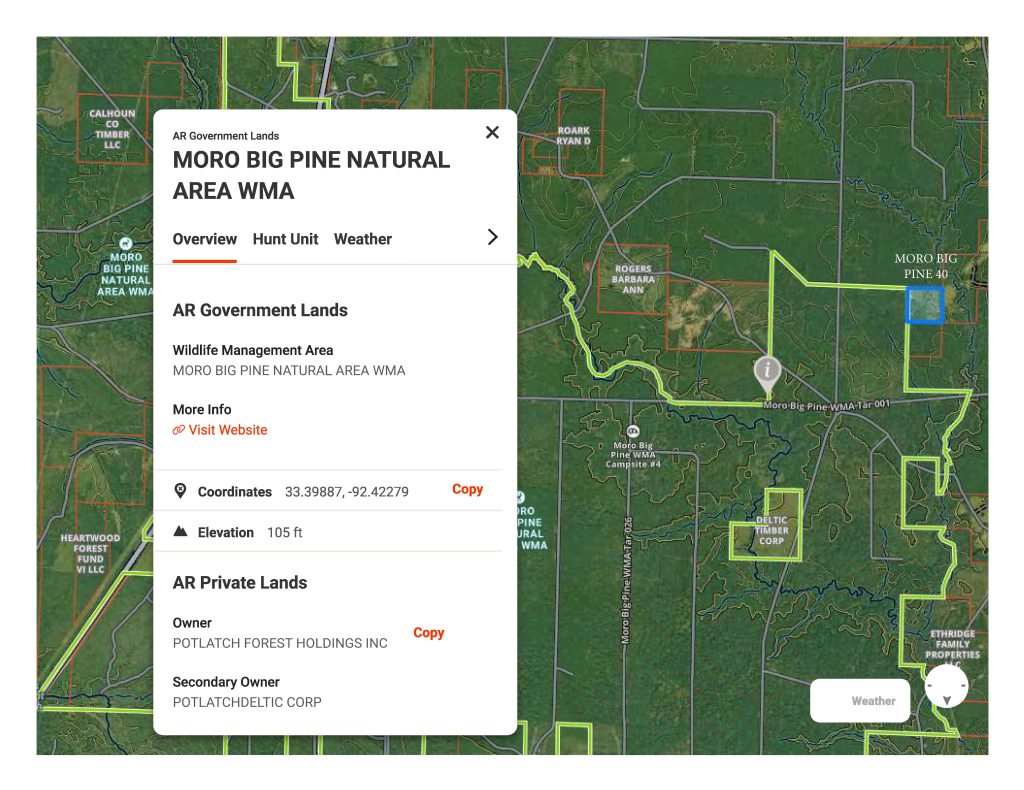This screenshot has height=790, width=1024.
Task: Select the Calhoun Co Timber LLC parcel
Action: tap(111, 129)
